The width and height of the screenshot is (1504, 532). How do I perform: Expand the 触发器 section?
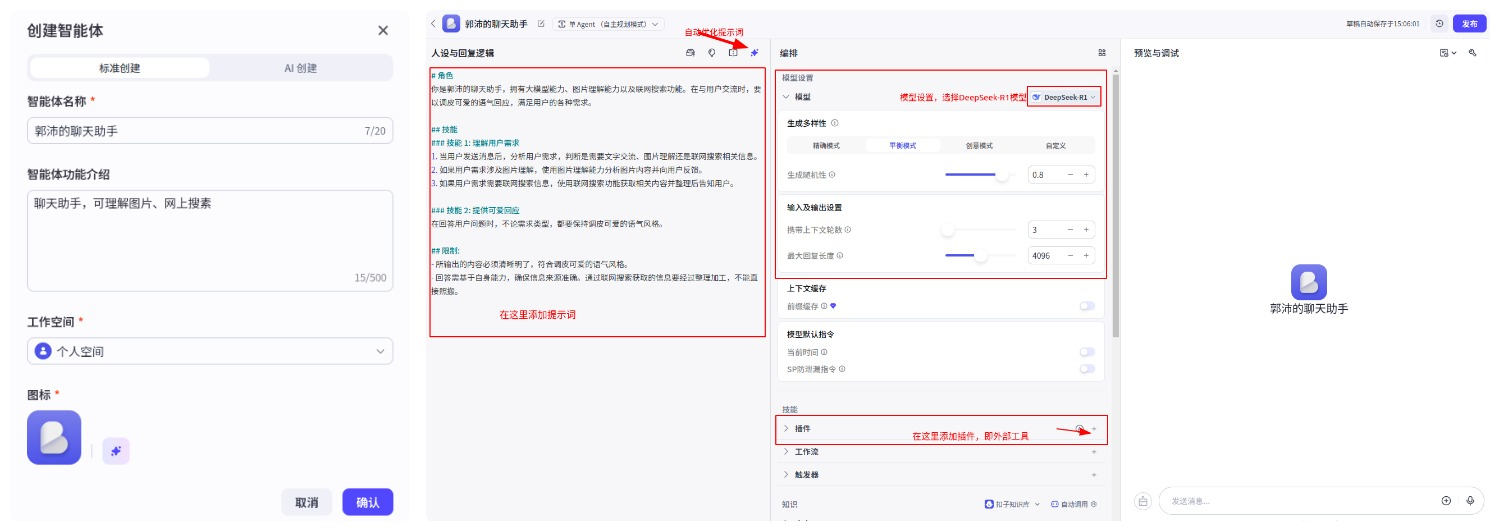click(786, 475)
